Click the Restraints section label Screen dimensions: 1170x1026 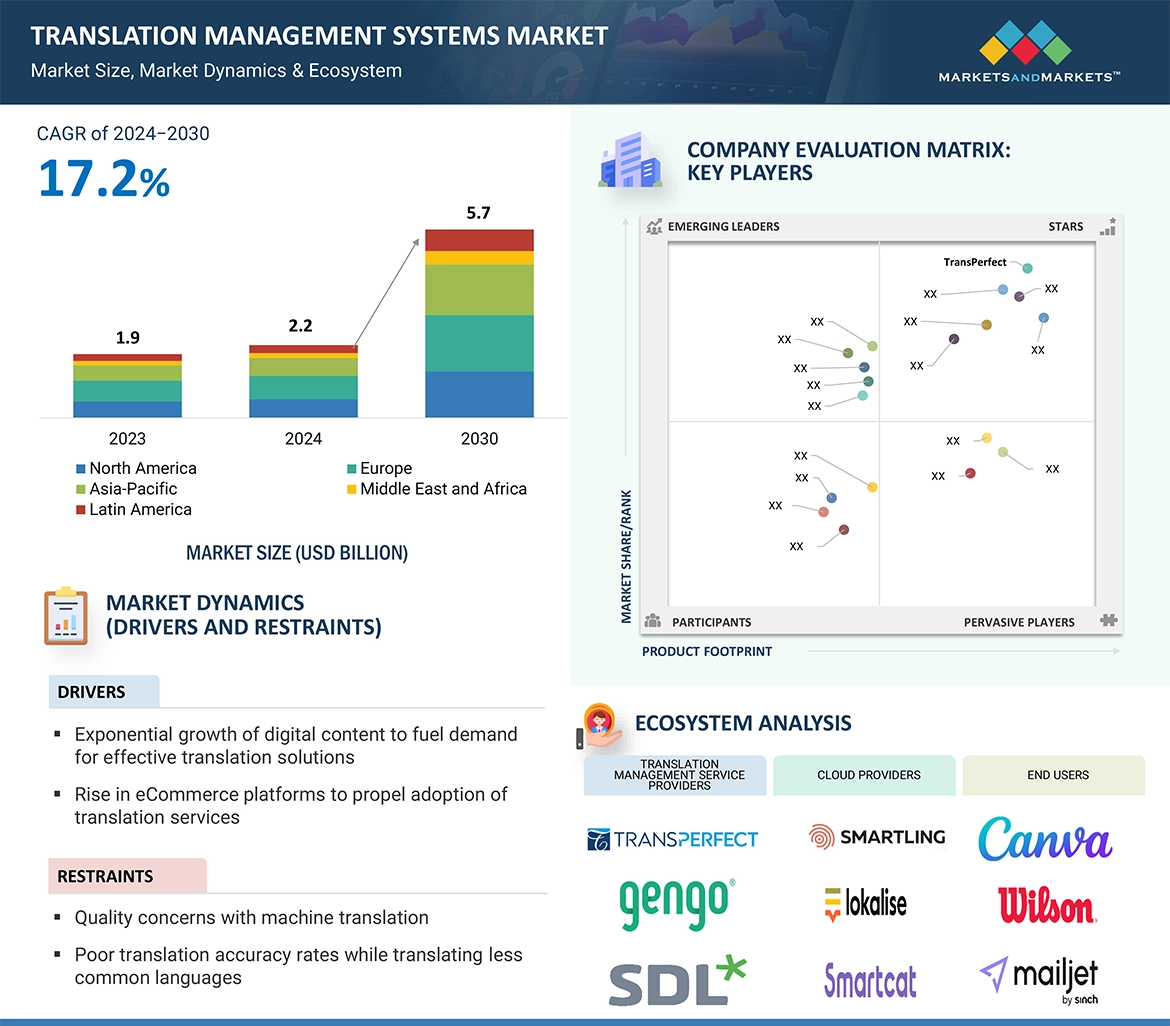pyautogui.click(x=105, y=876)
